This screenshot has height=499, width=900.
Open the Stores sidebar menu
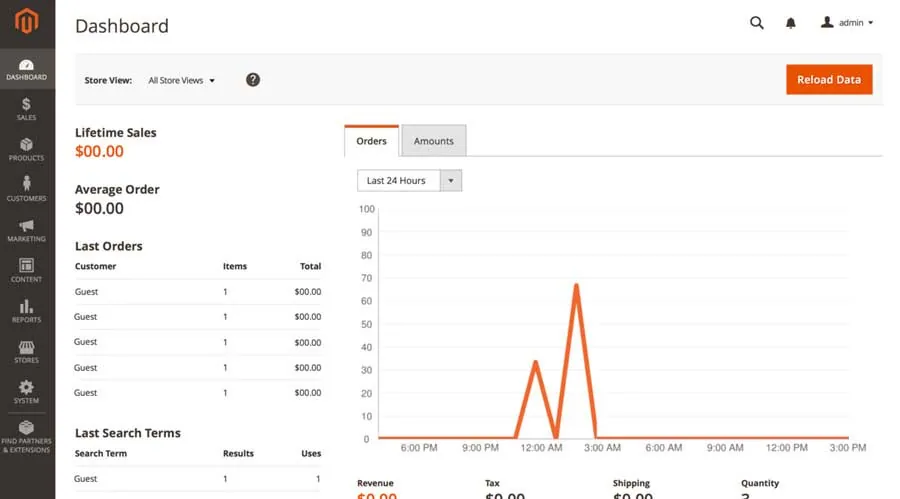coord(26,351)
